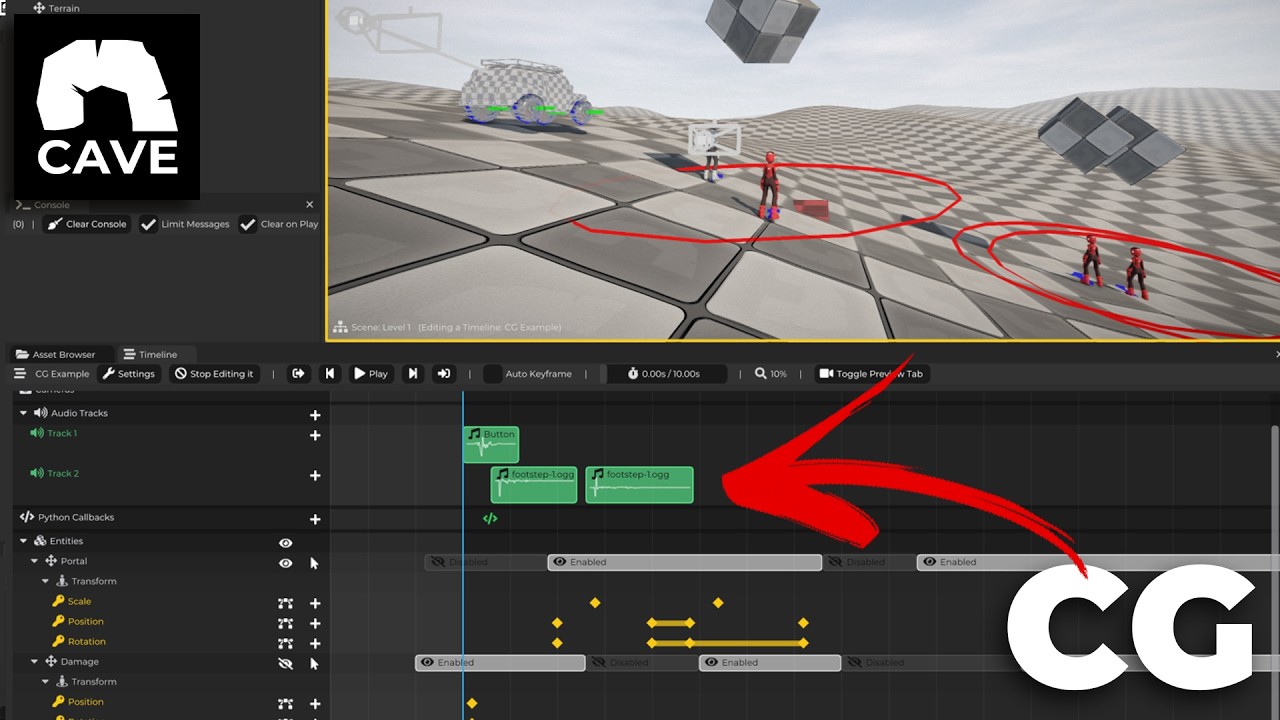Click the Track 1 label
1280x720 pixels.
coord(62,433)
